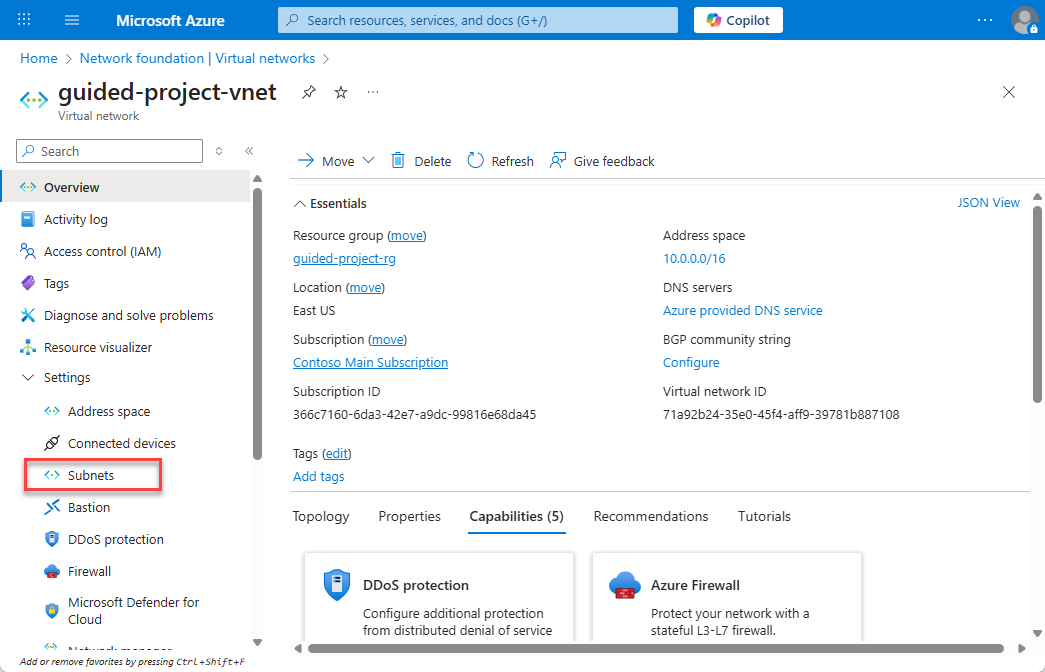Toggle sidebar expand-collapse arrows
The width and height of the screenshot is (1045, 672).
(x=219, y=151)
